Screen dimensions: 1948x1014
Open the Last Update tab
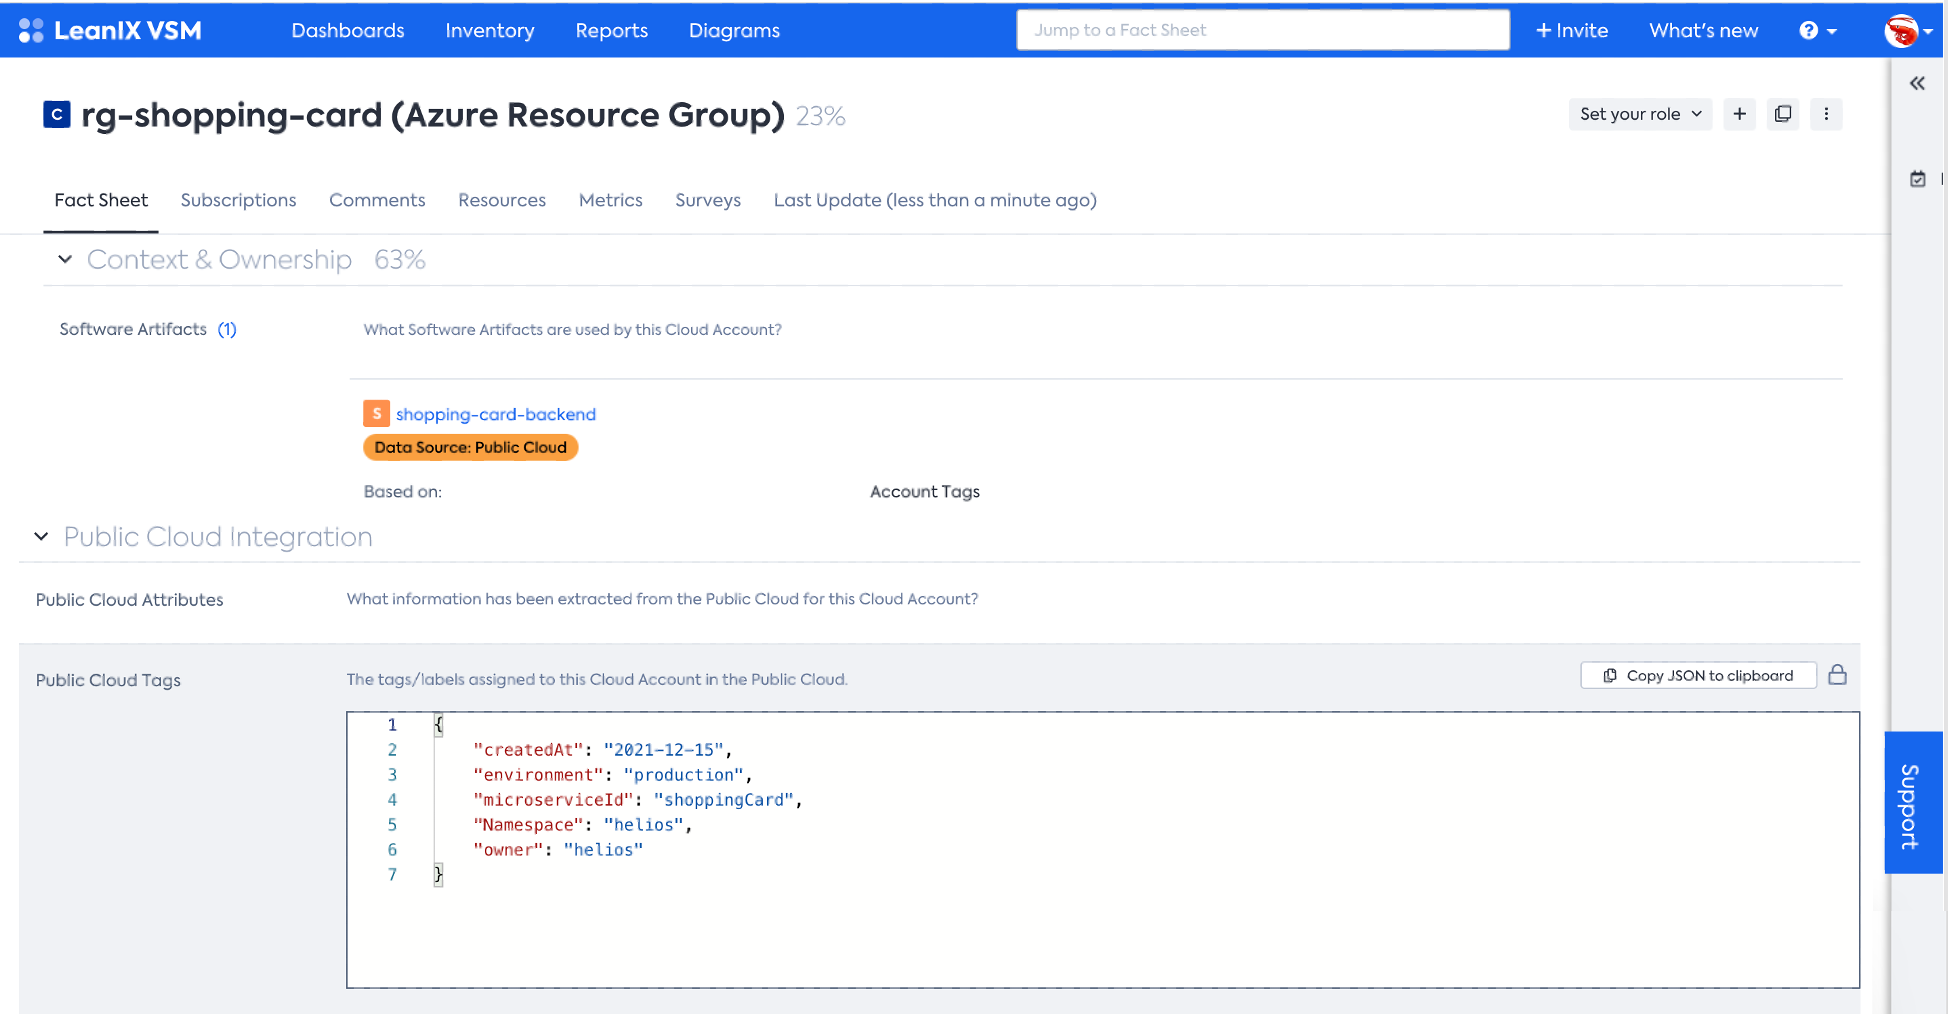coord(935,200)
